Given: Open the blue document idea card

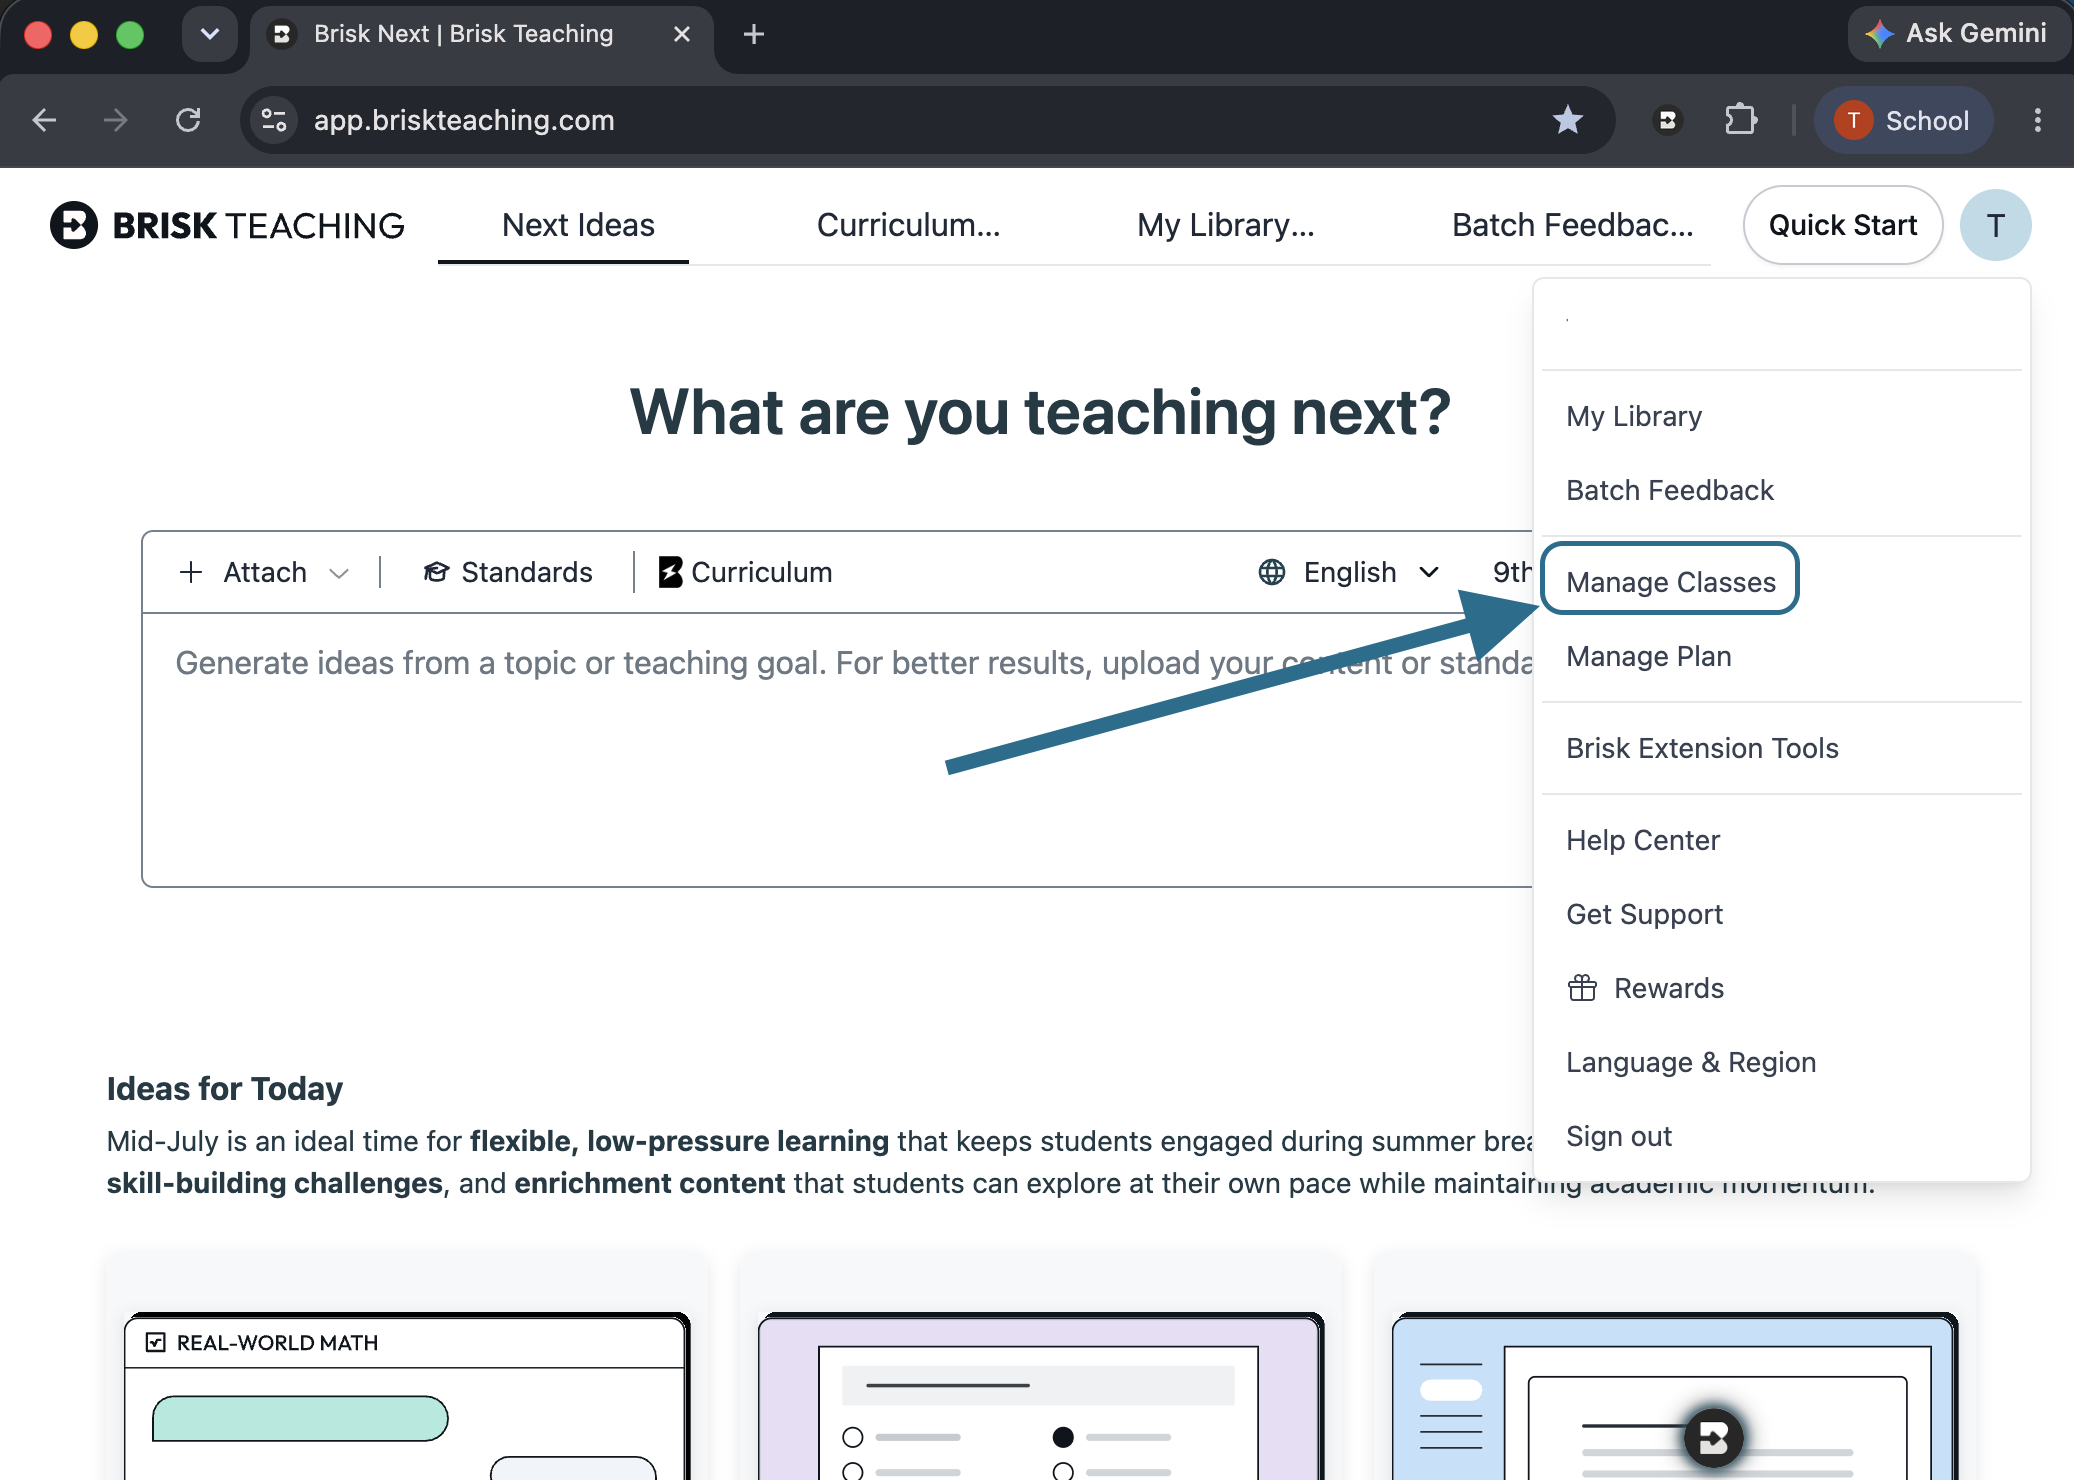Looking at the screenshot, I should [x=1674, y=1366].
